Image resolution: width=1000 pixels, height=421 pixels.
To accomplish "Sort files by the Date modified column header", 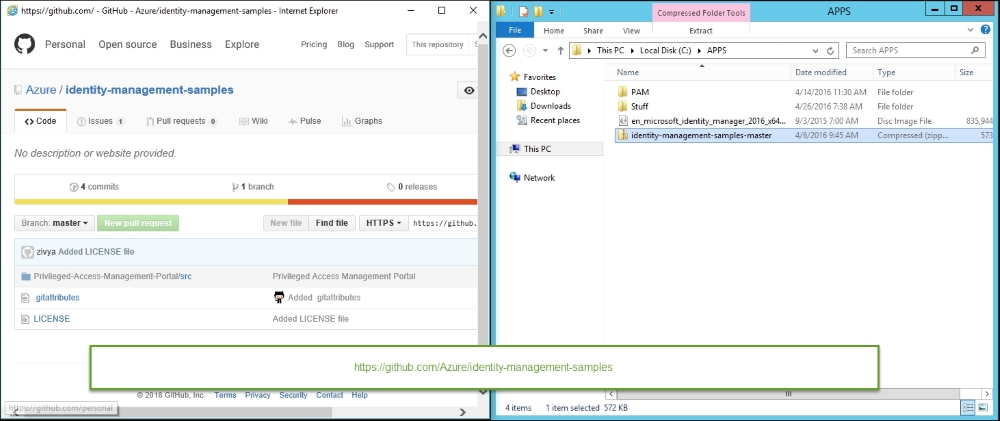I will tap(831, 73).
